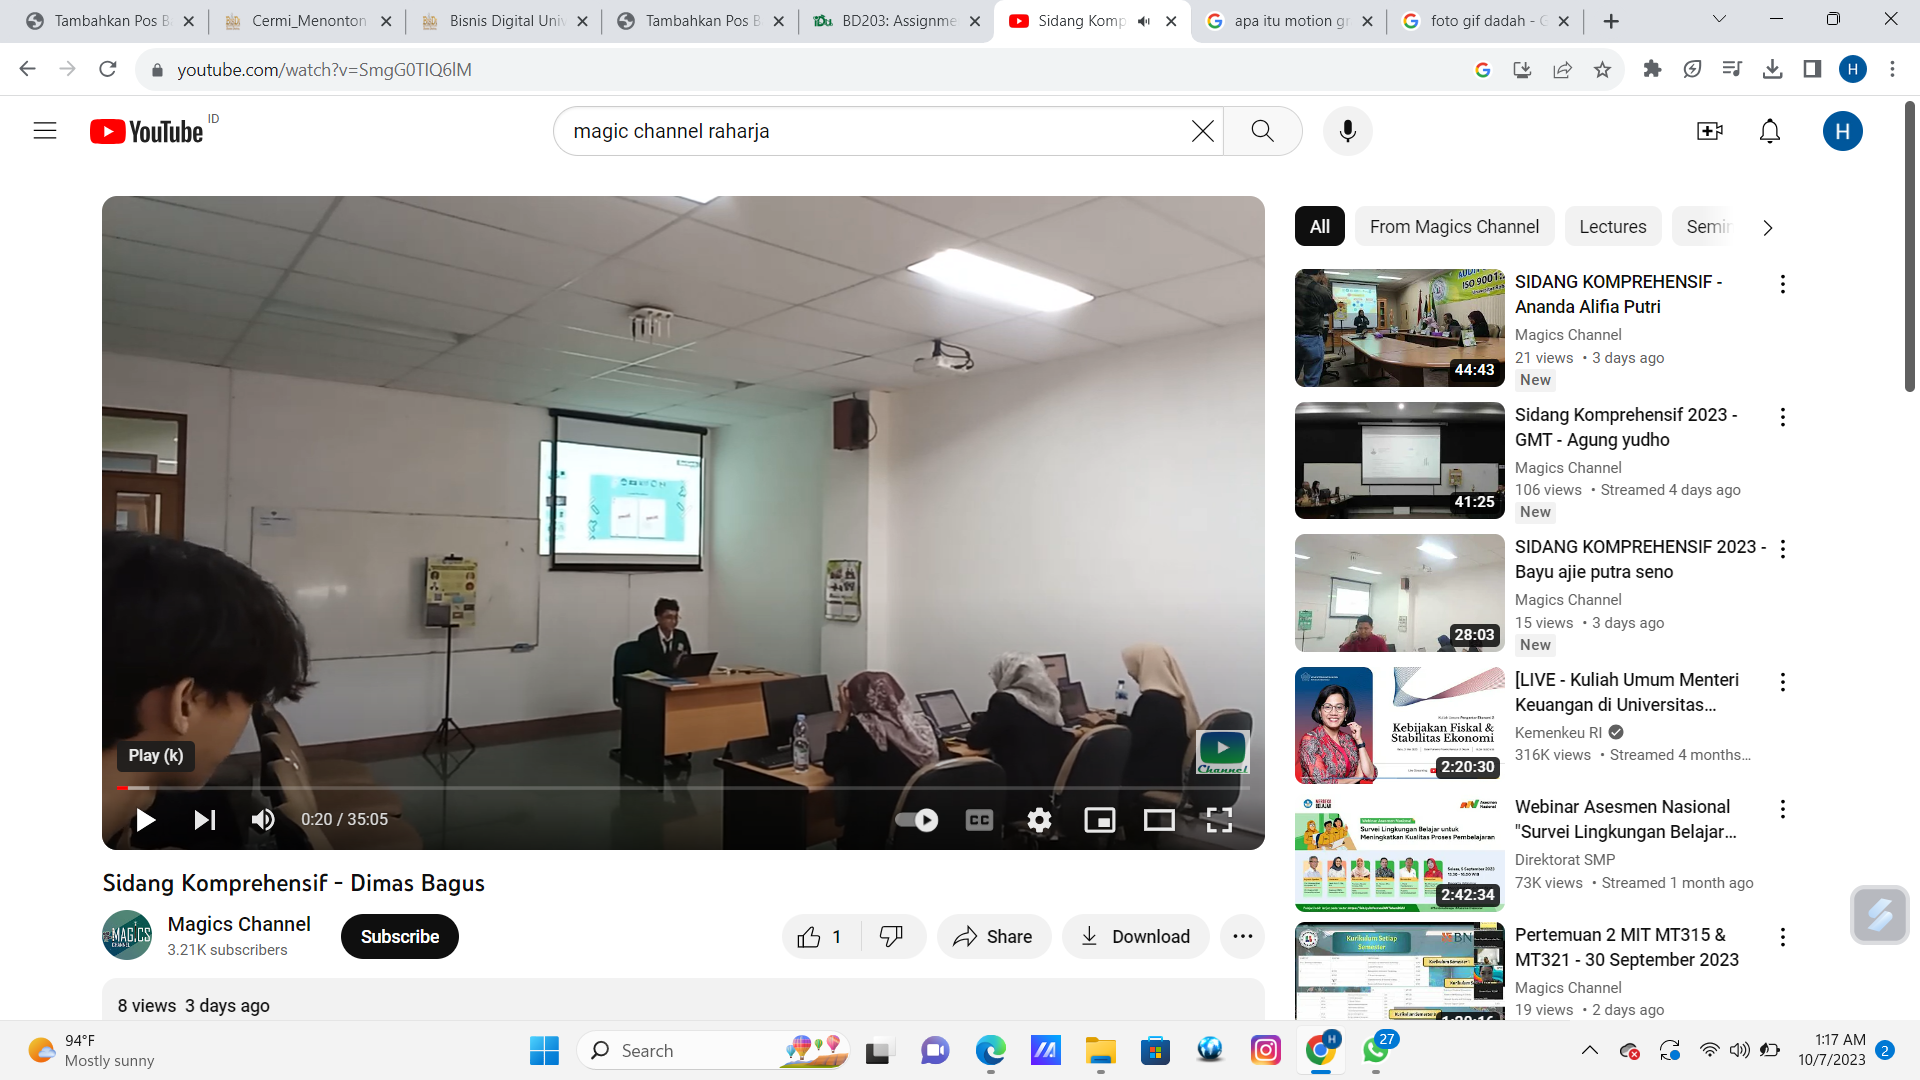This screenshot has height=1080, width=1920.
Task: Open more actions menu under video
Action: coord(1243,937)
